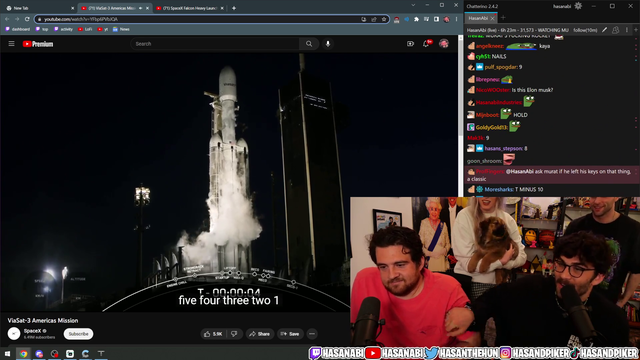640x360 pixels.
Task: Open the LoFi bookmark
Action: pyautogui.click(x=85, y=29)
